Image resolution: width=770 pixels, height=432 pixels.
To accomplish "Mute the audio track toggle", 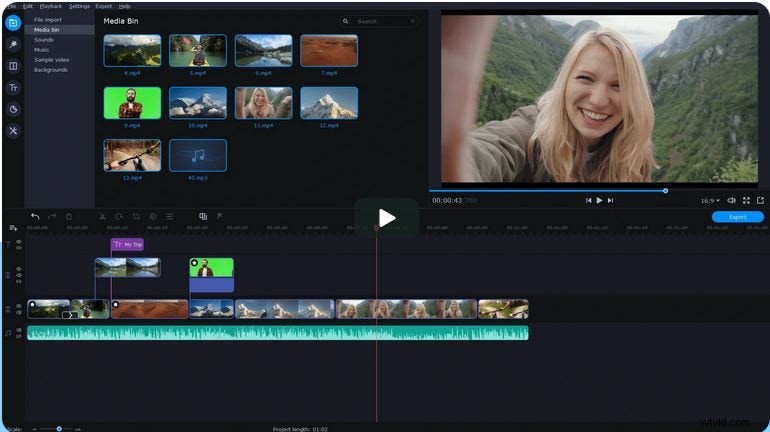I will 18,332.
